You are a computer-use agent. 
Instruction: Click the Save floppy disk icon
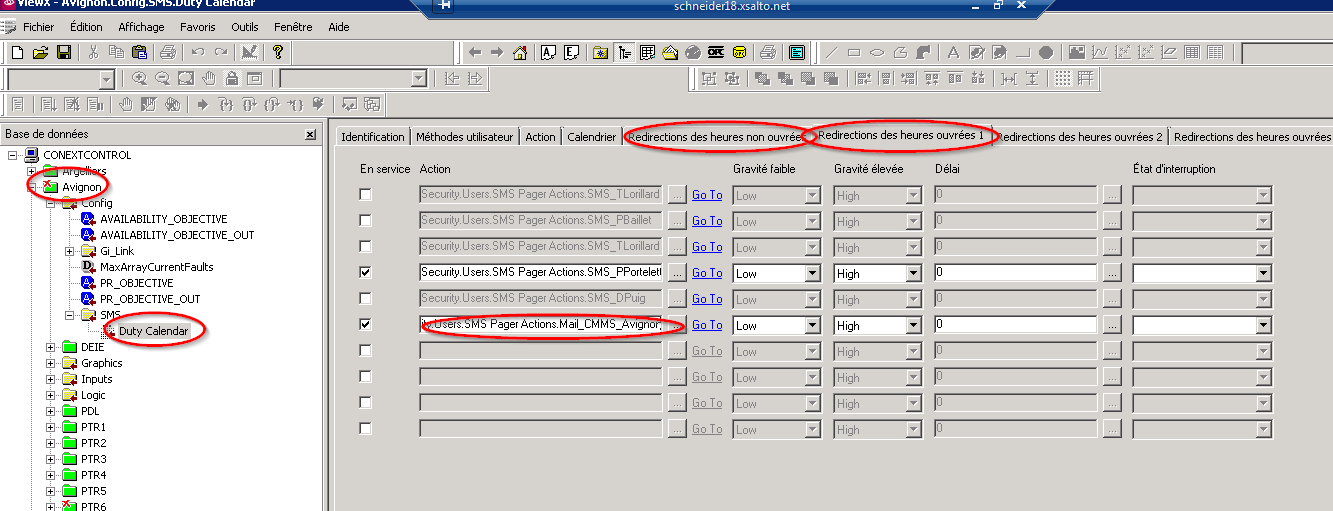tap(63, 52)
